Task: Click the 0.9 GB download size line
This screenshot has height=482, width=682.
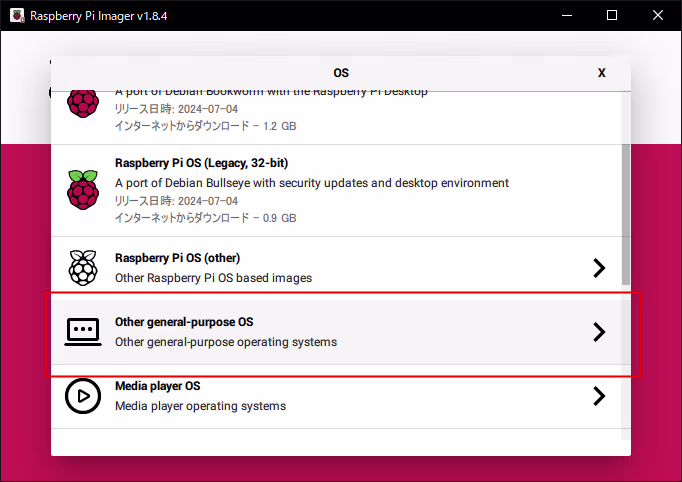Action: tap(205, 218)
